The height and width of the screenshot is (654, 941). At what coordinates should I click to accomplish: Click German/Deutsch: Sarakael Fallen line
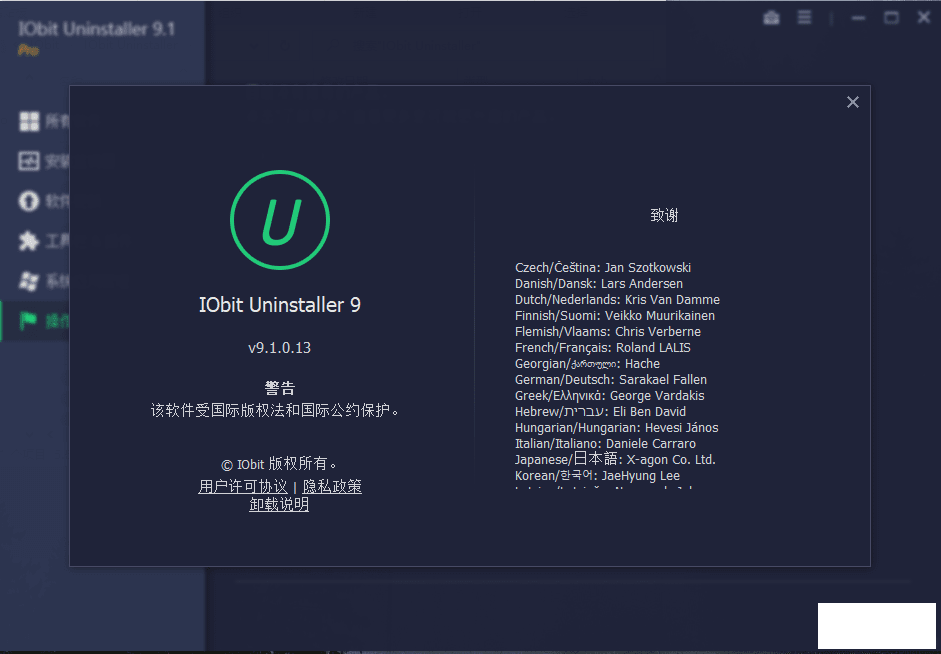(x=610, y=379)
